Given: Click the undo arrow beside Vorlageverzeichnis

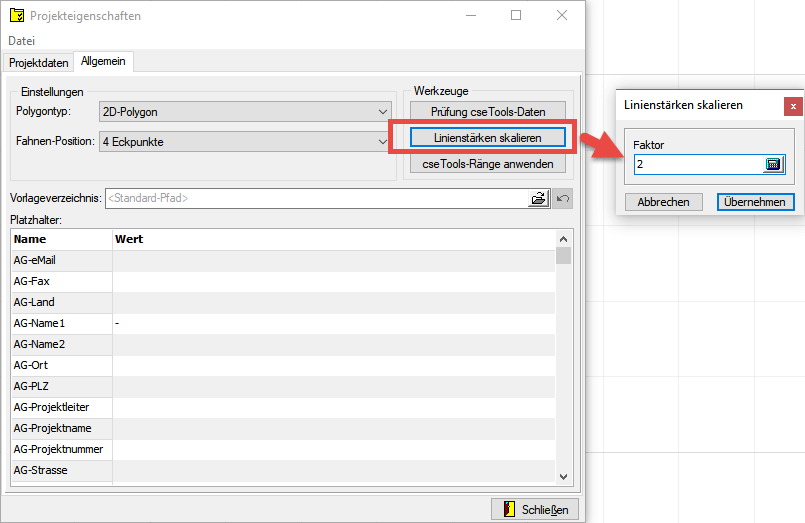Looking at the screenshot, I should pyautogui.click(x=563, y=198).
